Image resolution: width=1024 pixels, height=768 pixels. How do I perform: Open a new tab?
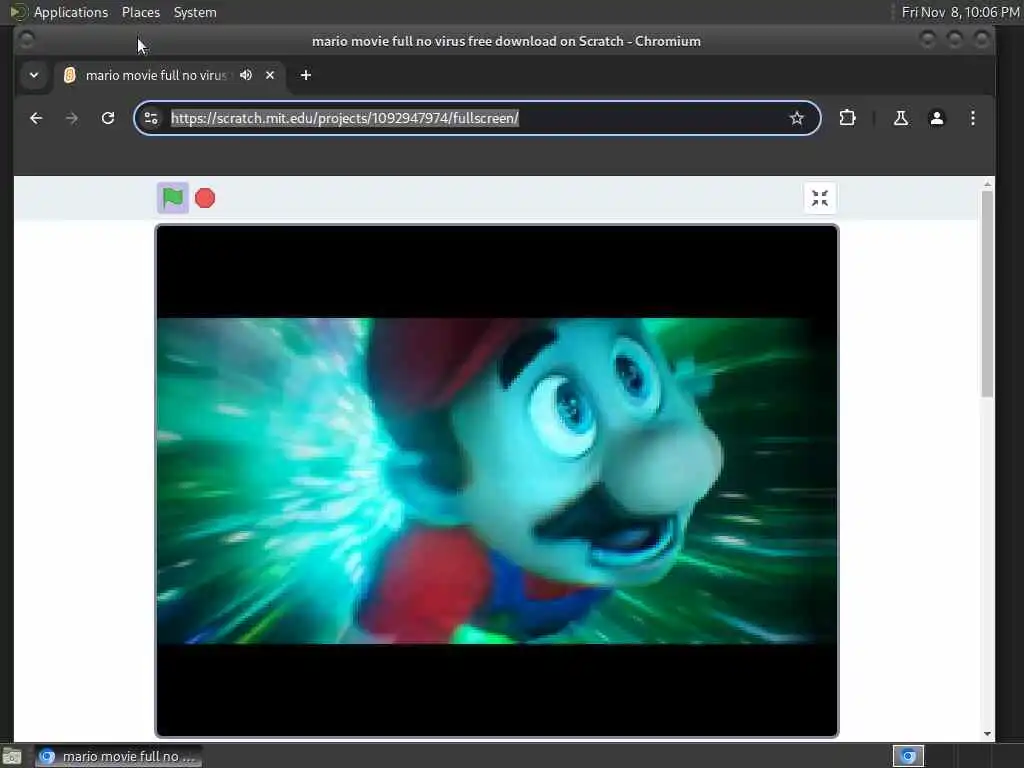point(306,75)
